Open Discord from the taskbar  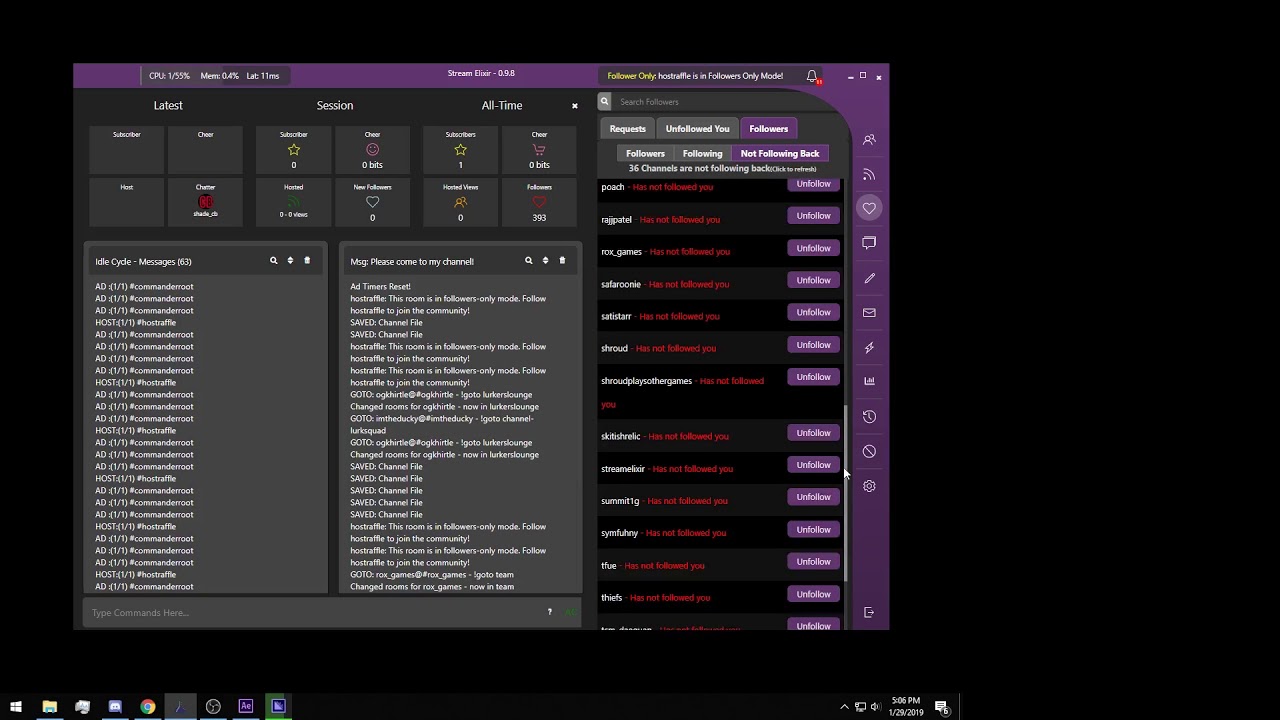point(115,707)
